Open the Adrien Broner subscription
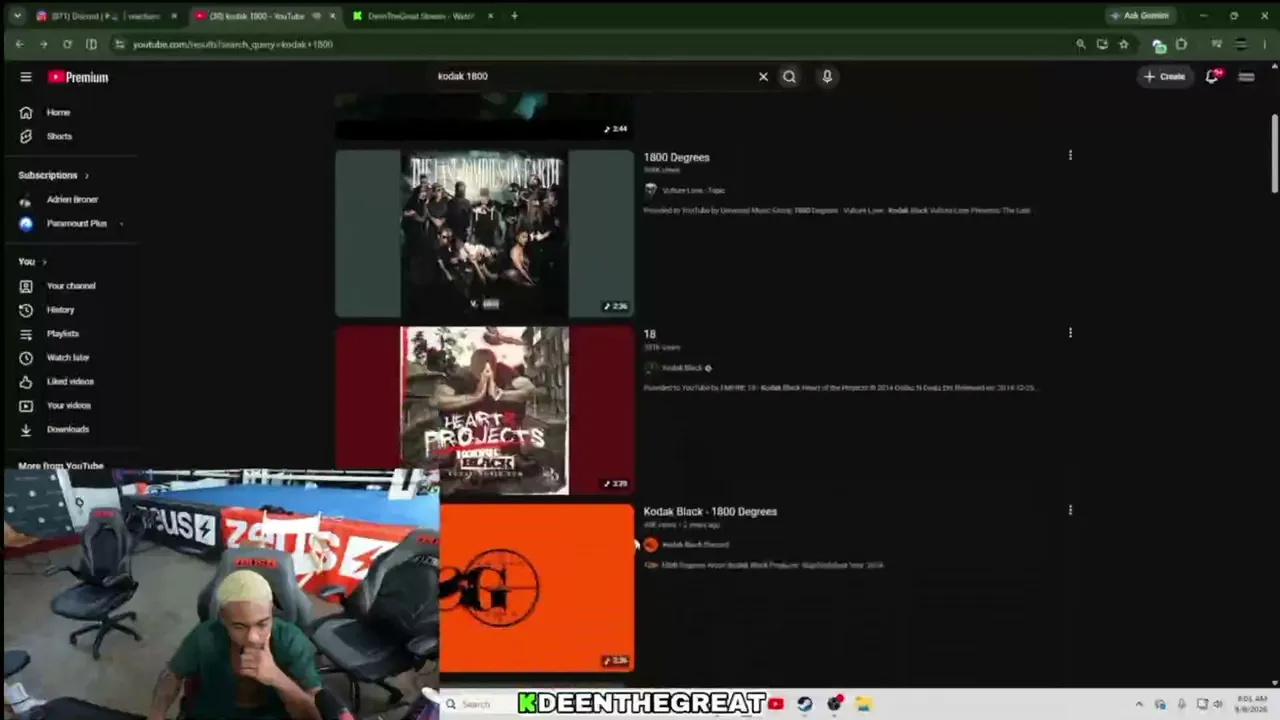 point(72,199)
